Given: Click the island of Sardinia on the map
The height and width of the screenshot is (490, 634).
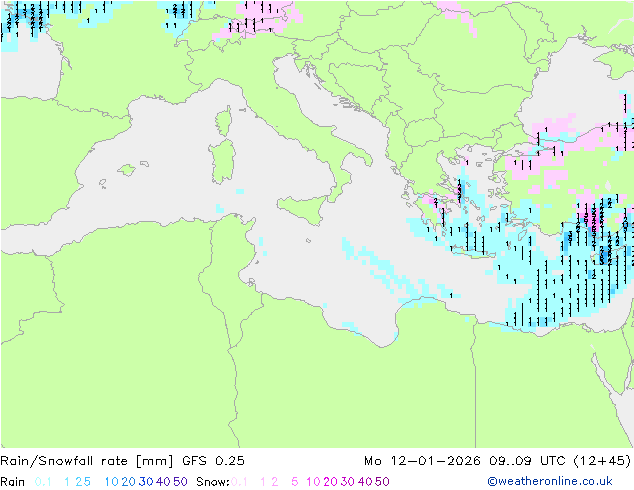Looking at the screenshot, I should [222, 162].
